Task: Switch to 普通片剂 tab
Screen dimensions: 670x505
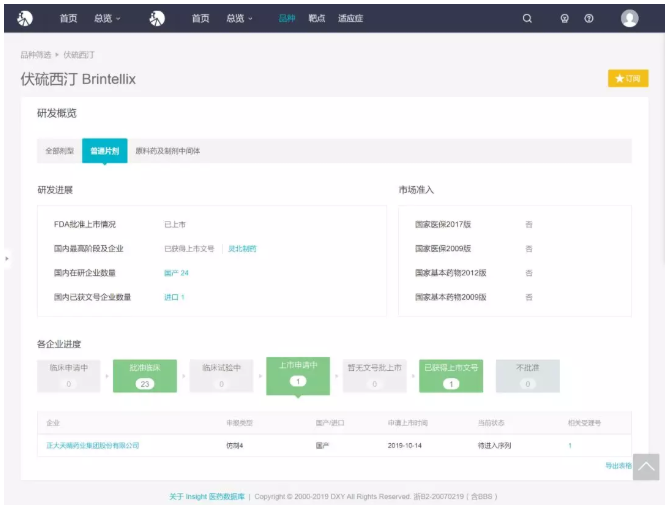Action: coord(105,151)
